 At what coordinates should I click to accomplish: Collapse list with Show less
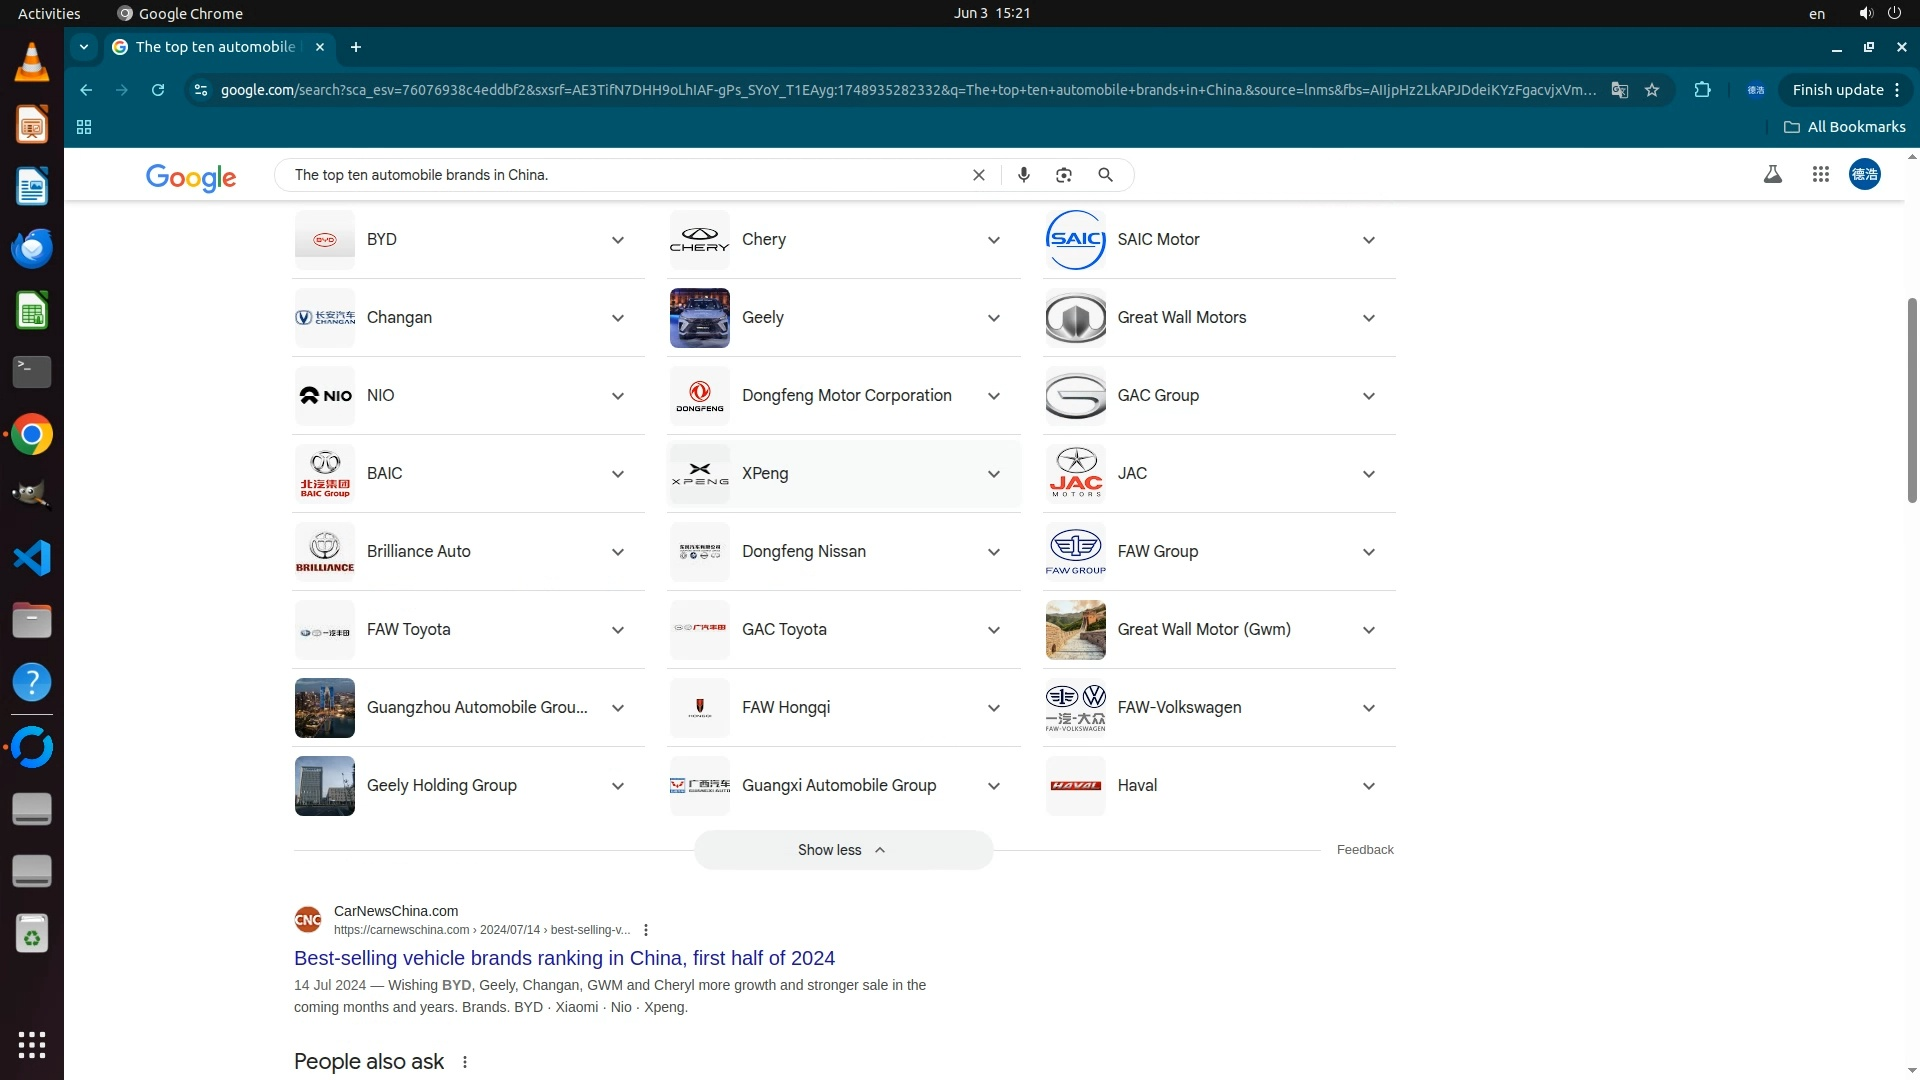coord(843,850)
